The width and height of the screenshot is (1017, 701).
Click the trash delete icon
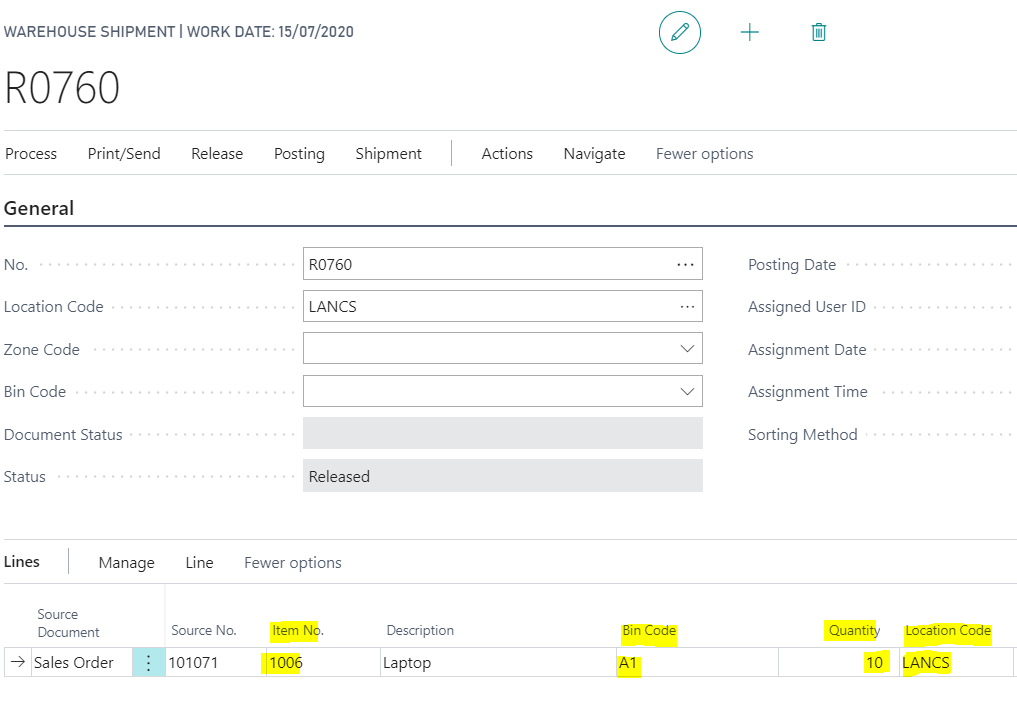818,32
